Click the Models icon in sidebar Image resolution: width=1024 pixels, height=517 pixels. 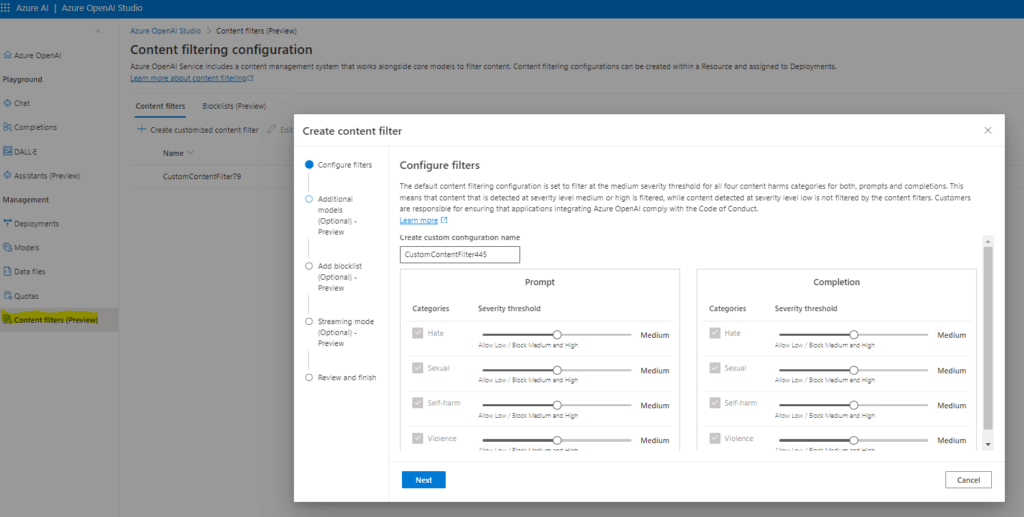[8, 247]
